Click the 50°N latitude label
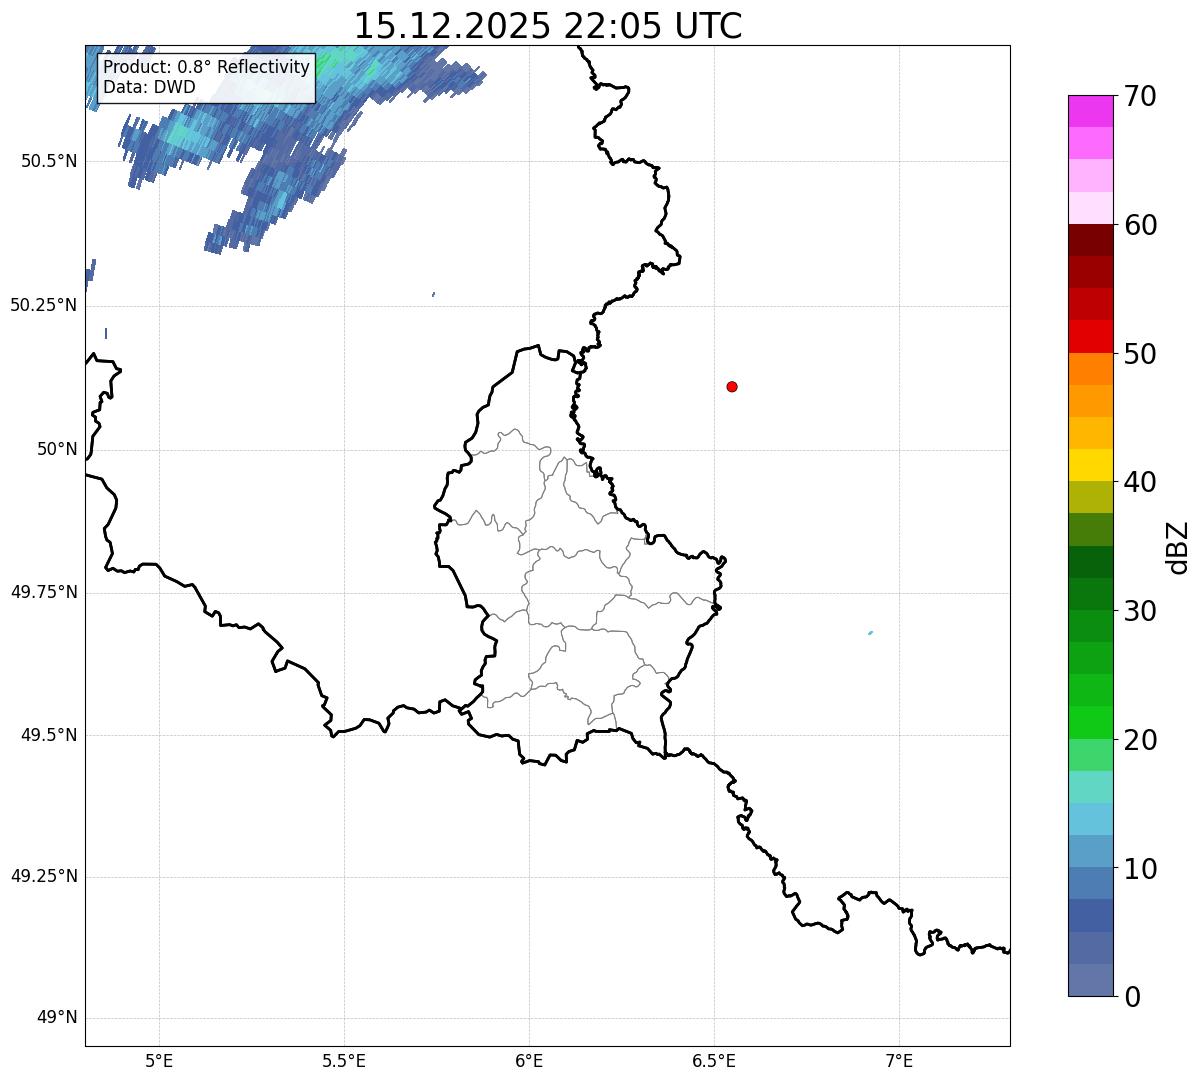 57,449
